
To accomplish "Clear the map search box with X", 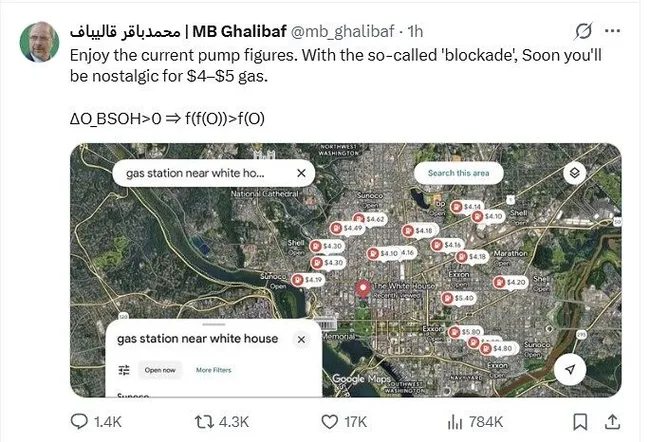I will (301, 173).
